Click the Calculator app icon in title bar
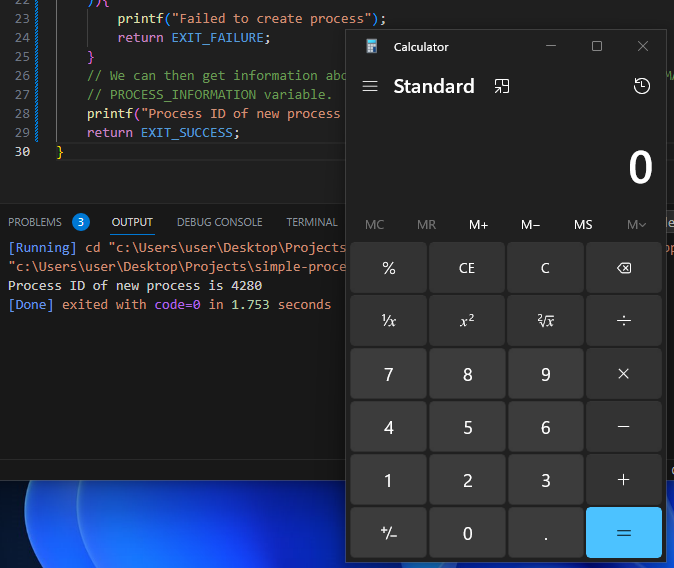The width and height of the screenshot is (674, 568). (x=371, y=46)
